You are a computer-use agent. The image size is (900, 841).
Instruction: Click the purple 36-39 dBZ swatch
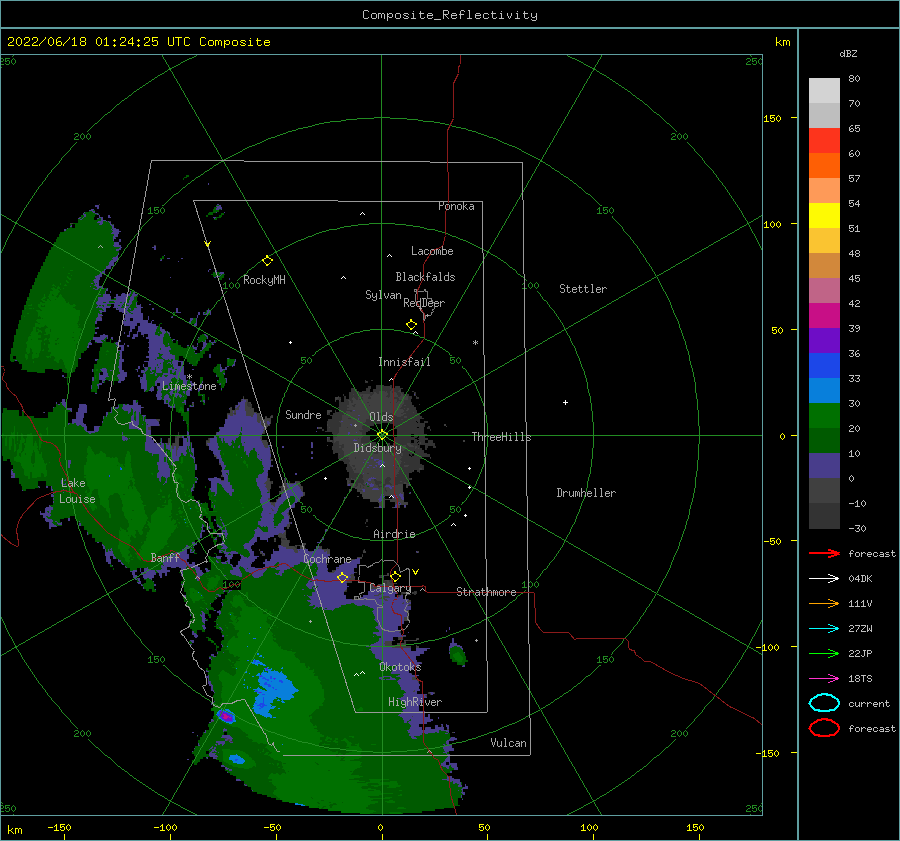point(824,340)
